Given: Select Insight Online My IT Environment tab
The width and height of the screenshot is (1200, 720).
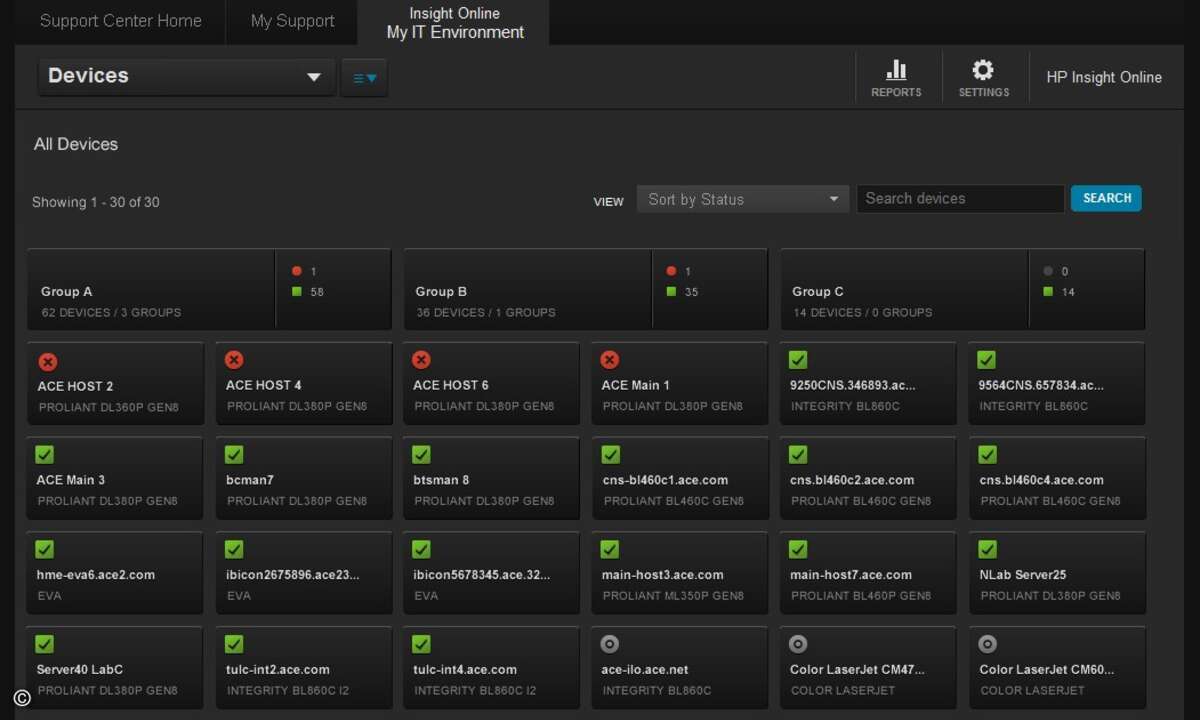Looking at the screenshot, I should pos(455,23).
